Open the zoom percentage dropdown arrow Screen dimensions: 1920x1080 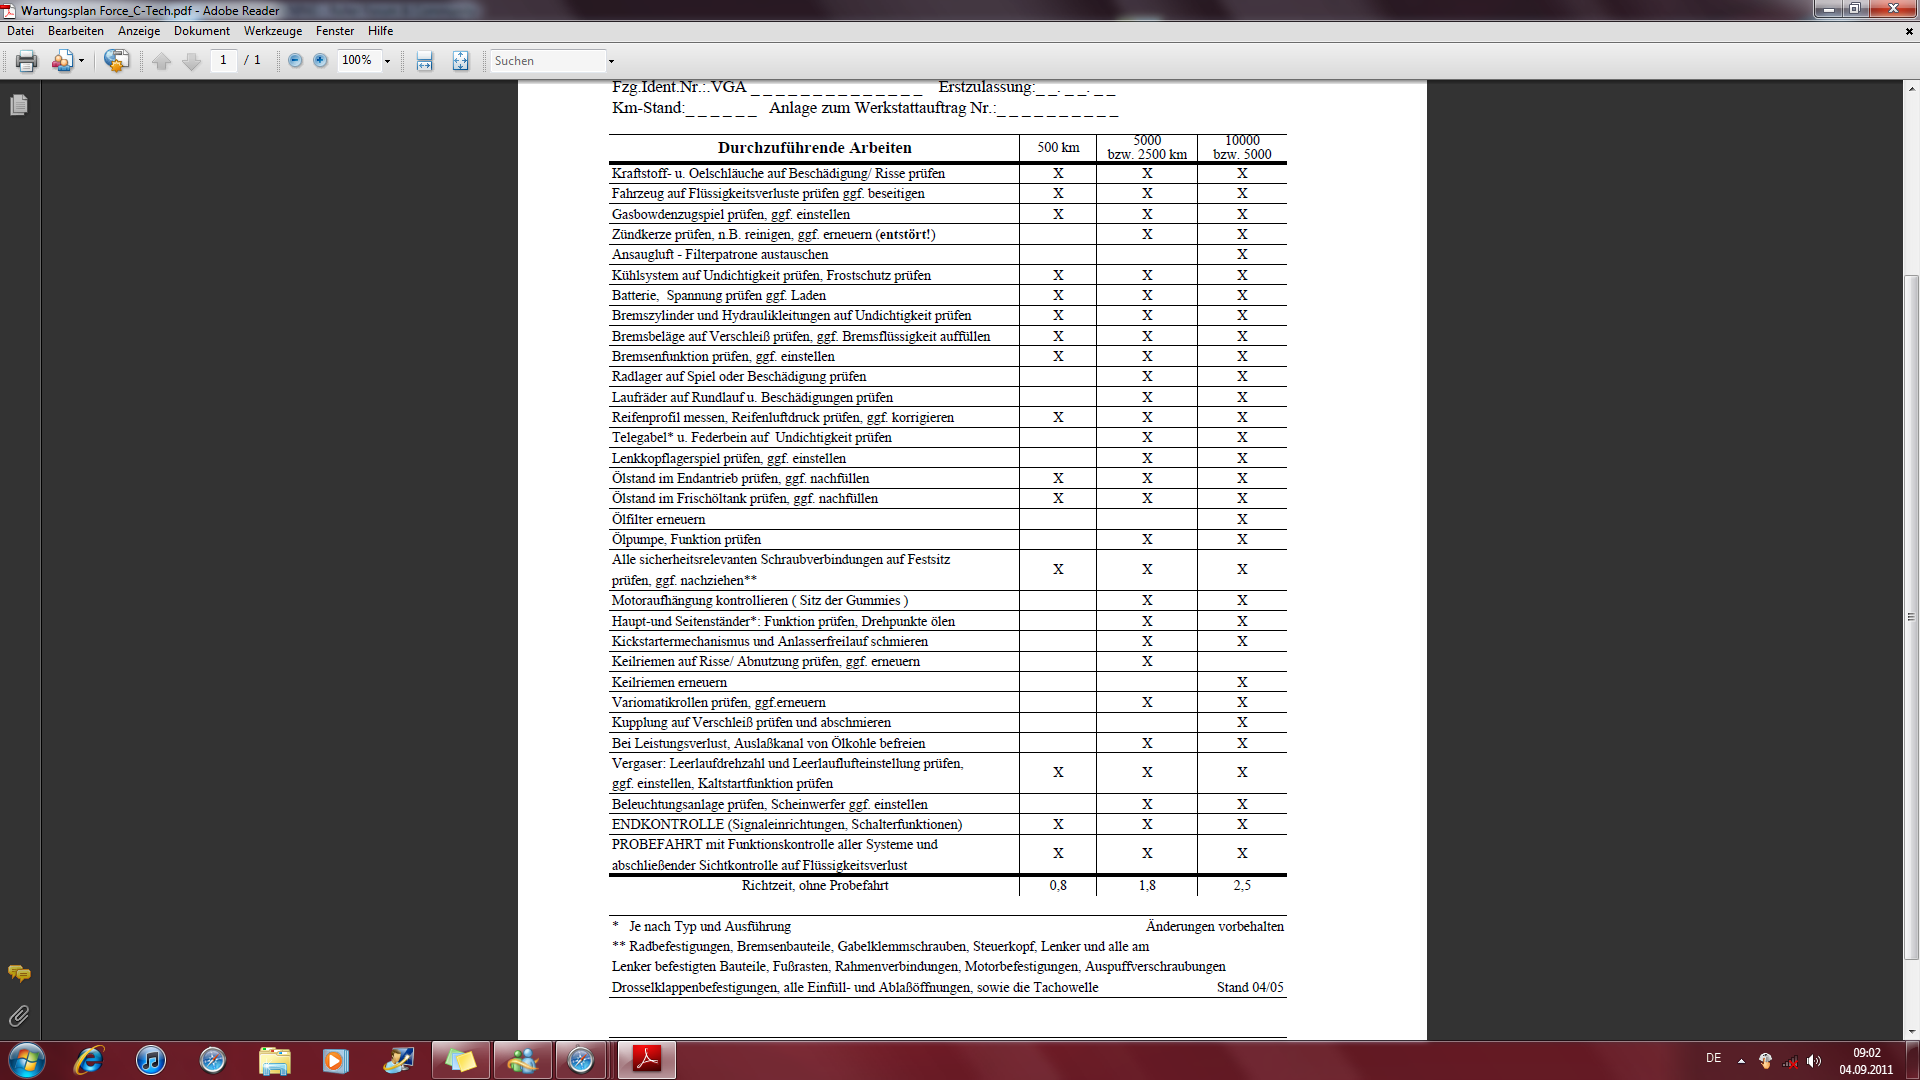coord(388,61)
